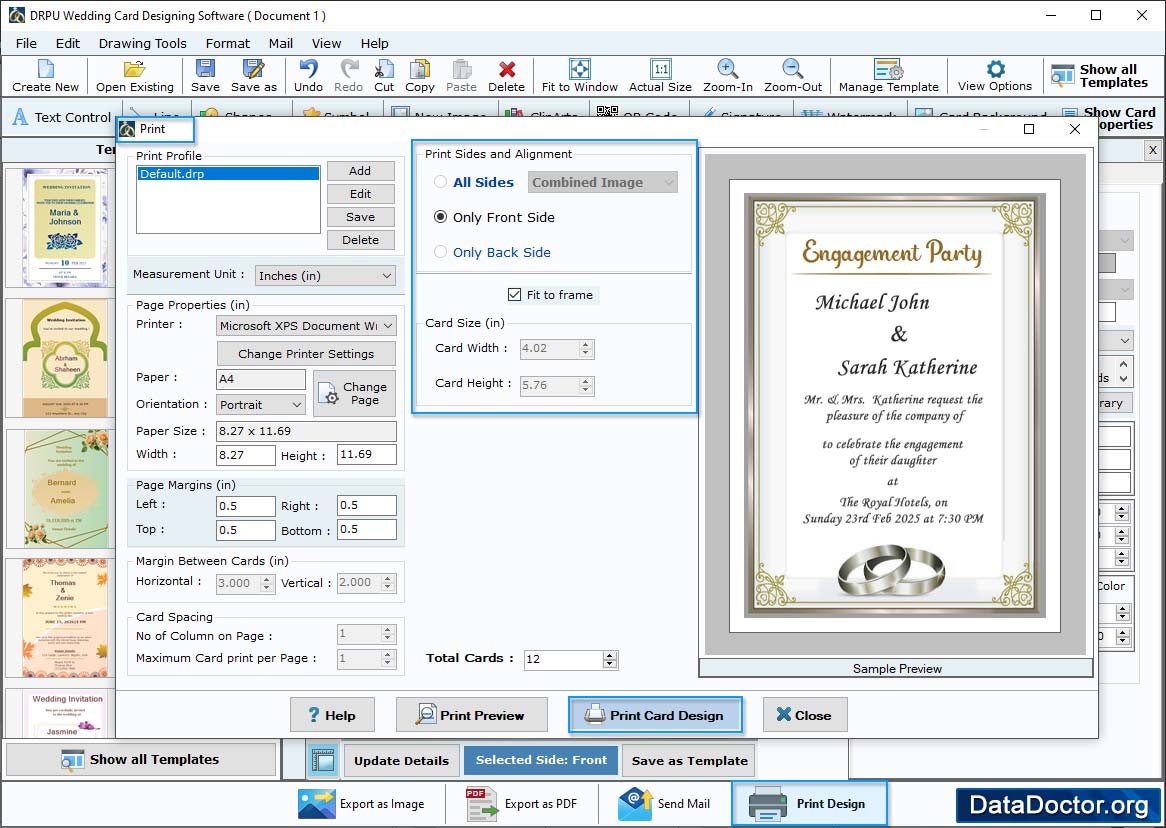This screenshot has height=828, width=1166.
Task: Click the Redo toolbar icon
Action: (348, 76)
